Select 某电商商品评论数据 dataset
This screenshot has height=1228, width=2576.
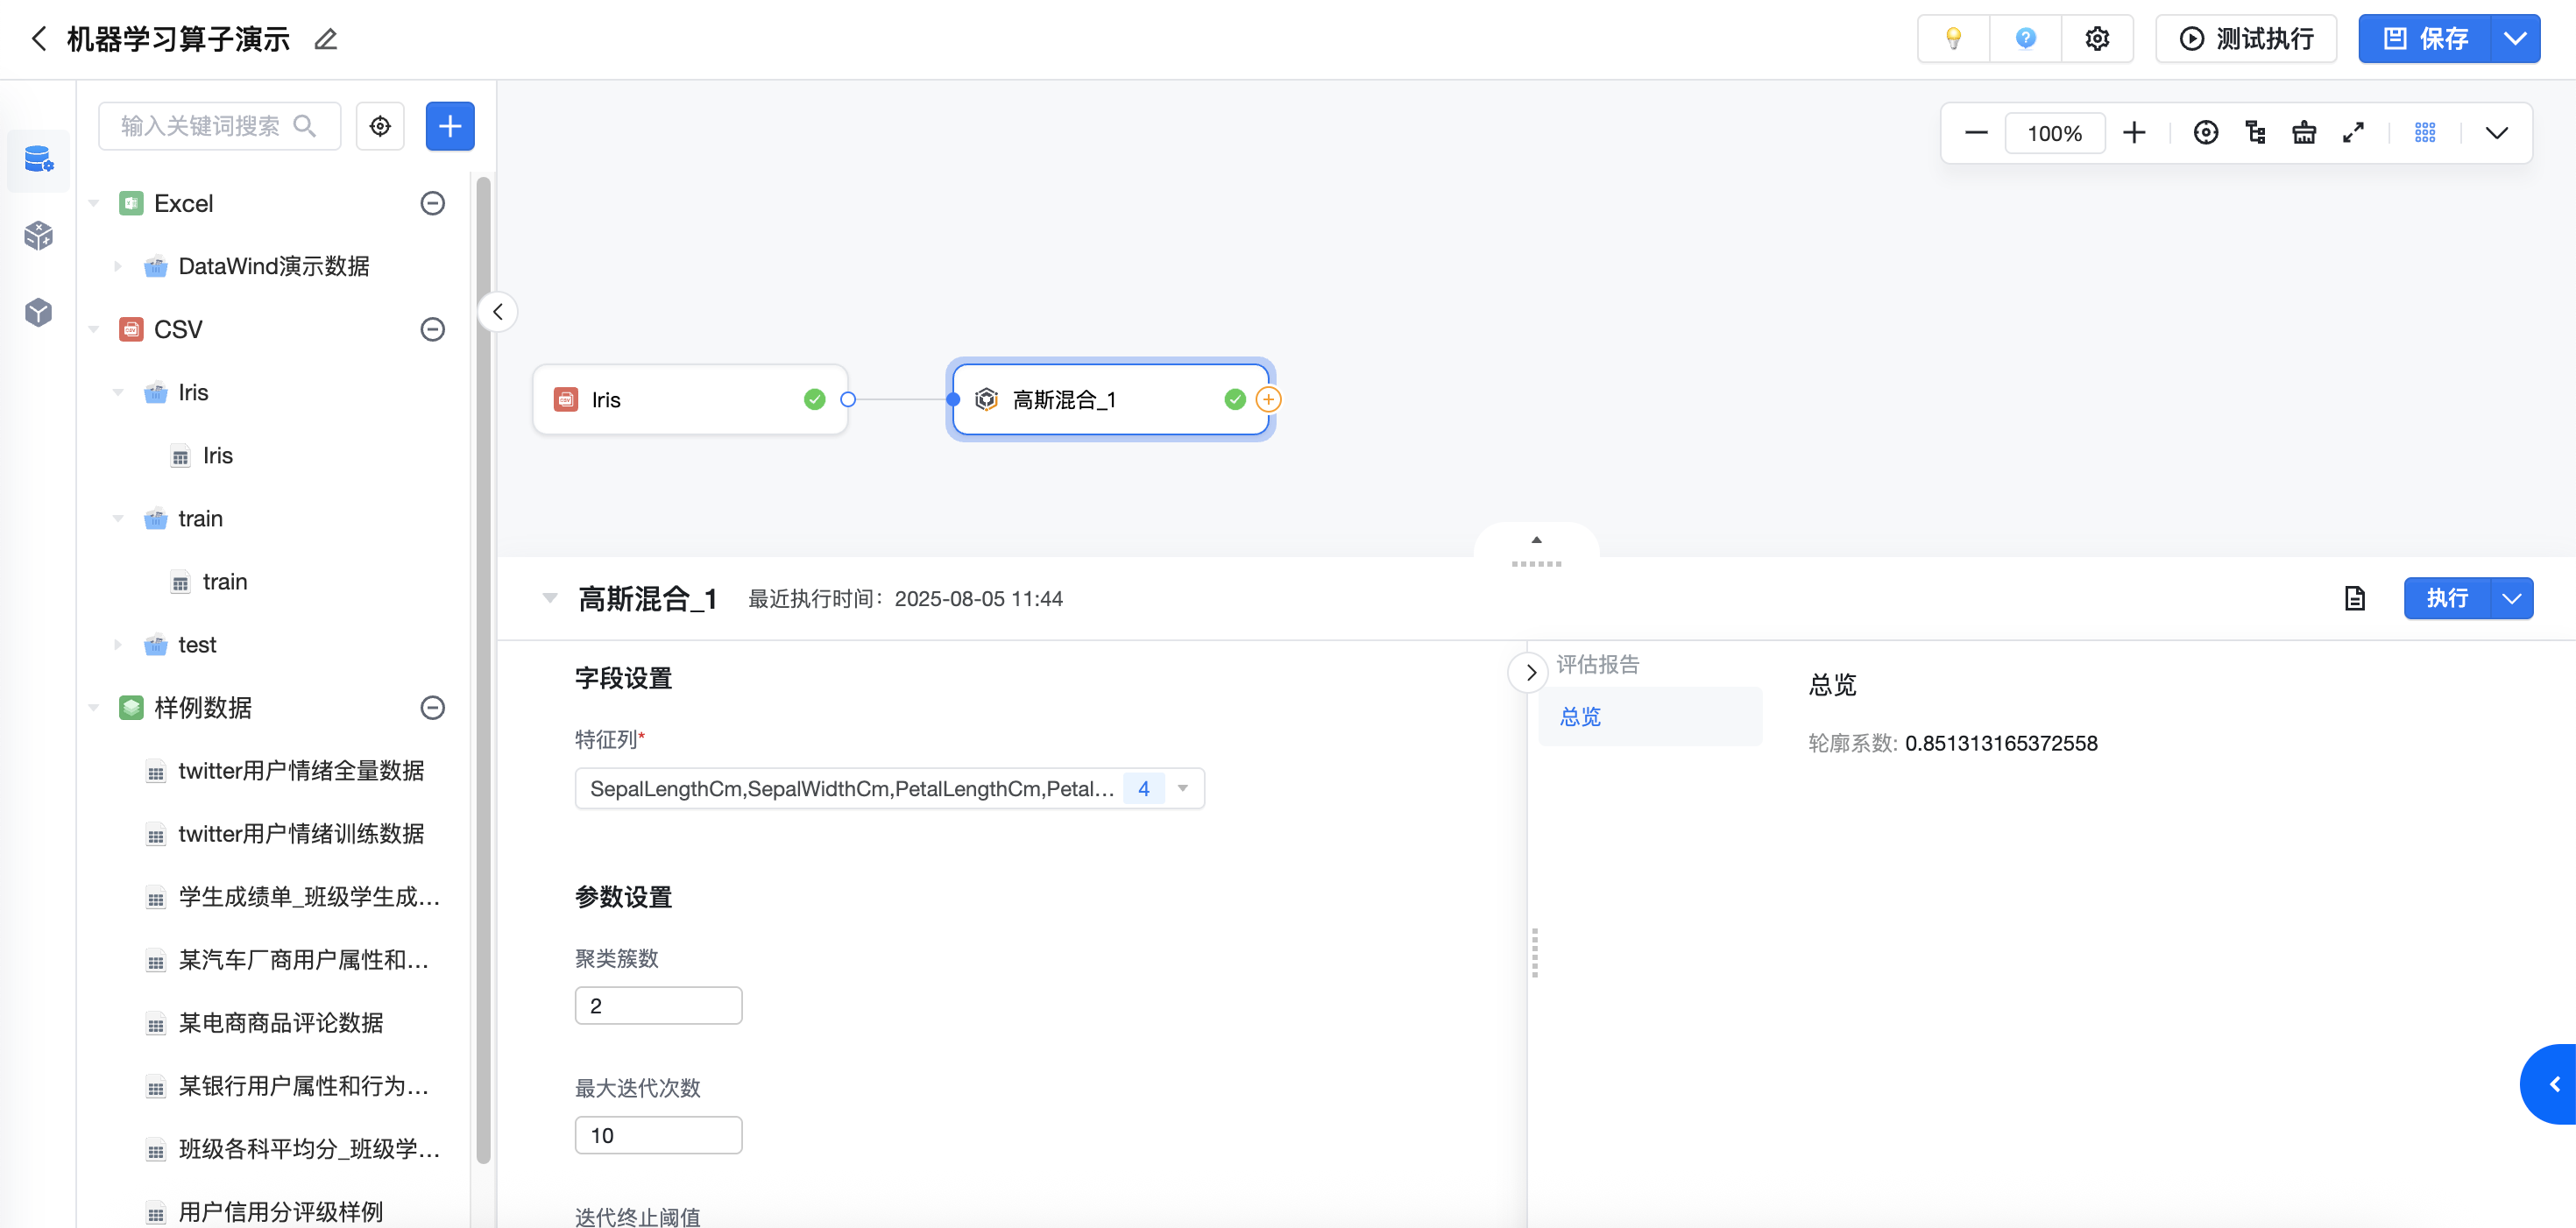[281, 1023]
